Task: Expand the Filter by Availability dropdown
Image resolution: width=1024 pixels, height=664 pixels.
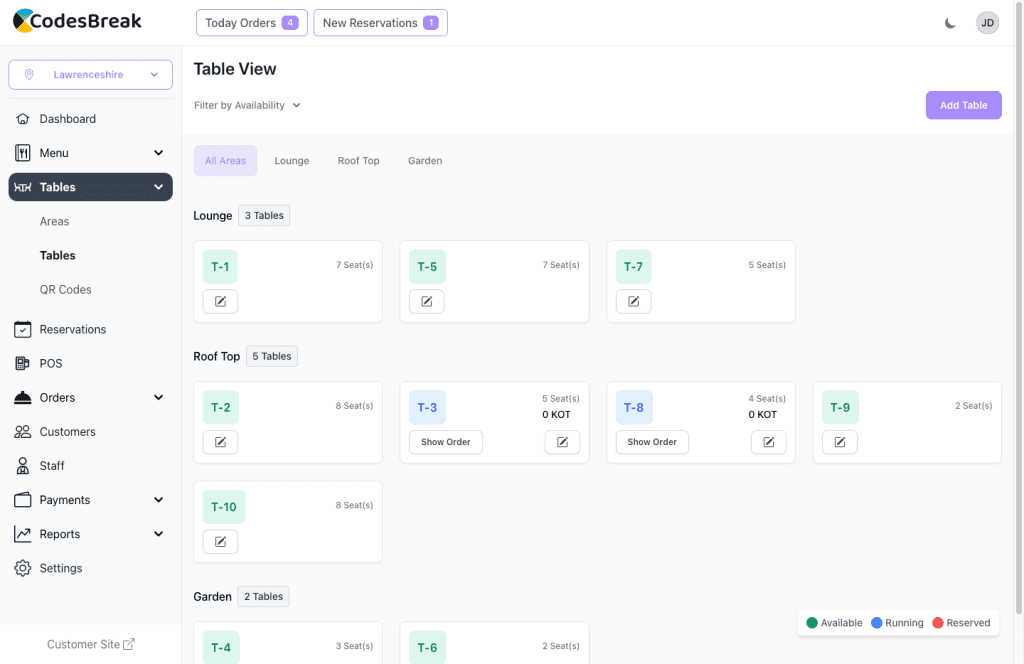Action: pyautogui.click(x=247, y=105)
